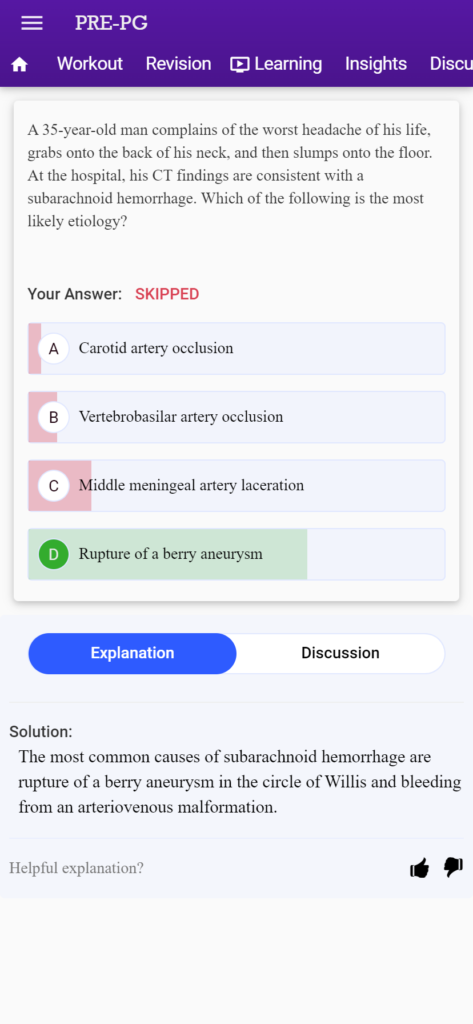
Task: Open the partially visible Discussion nav tab
Action: (x=451, y=64)
